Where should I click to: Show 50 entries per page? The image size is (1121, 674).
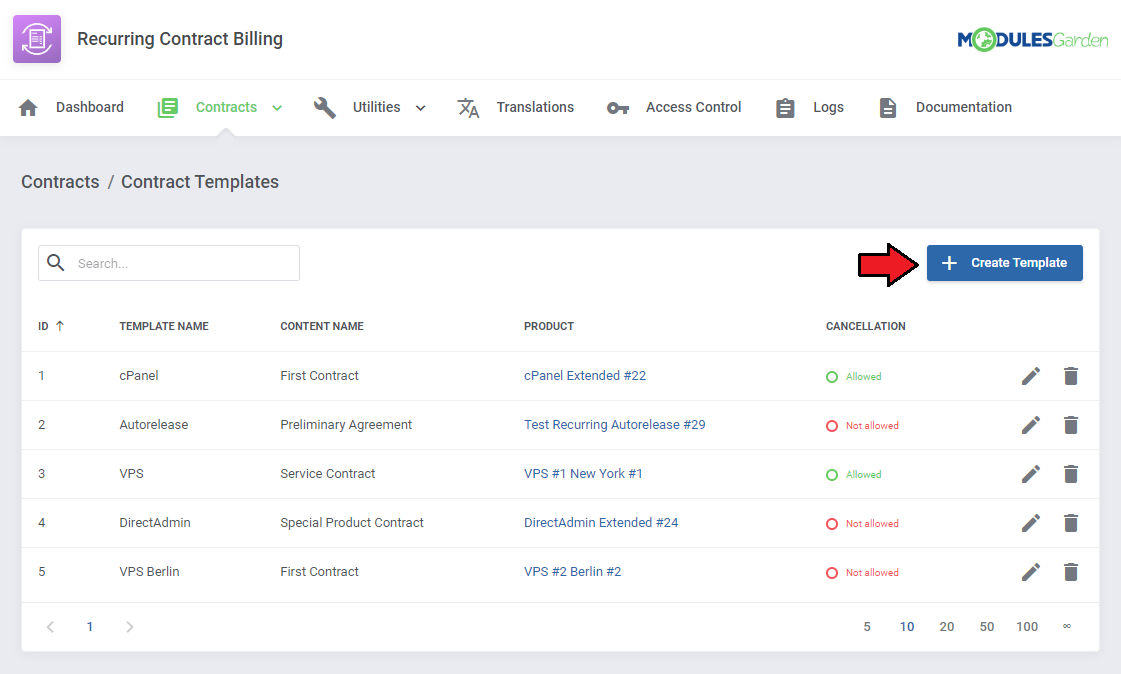(987, 627)
